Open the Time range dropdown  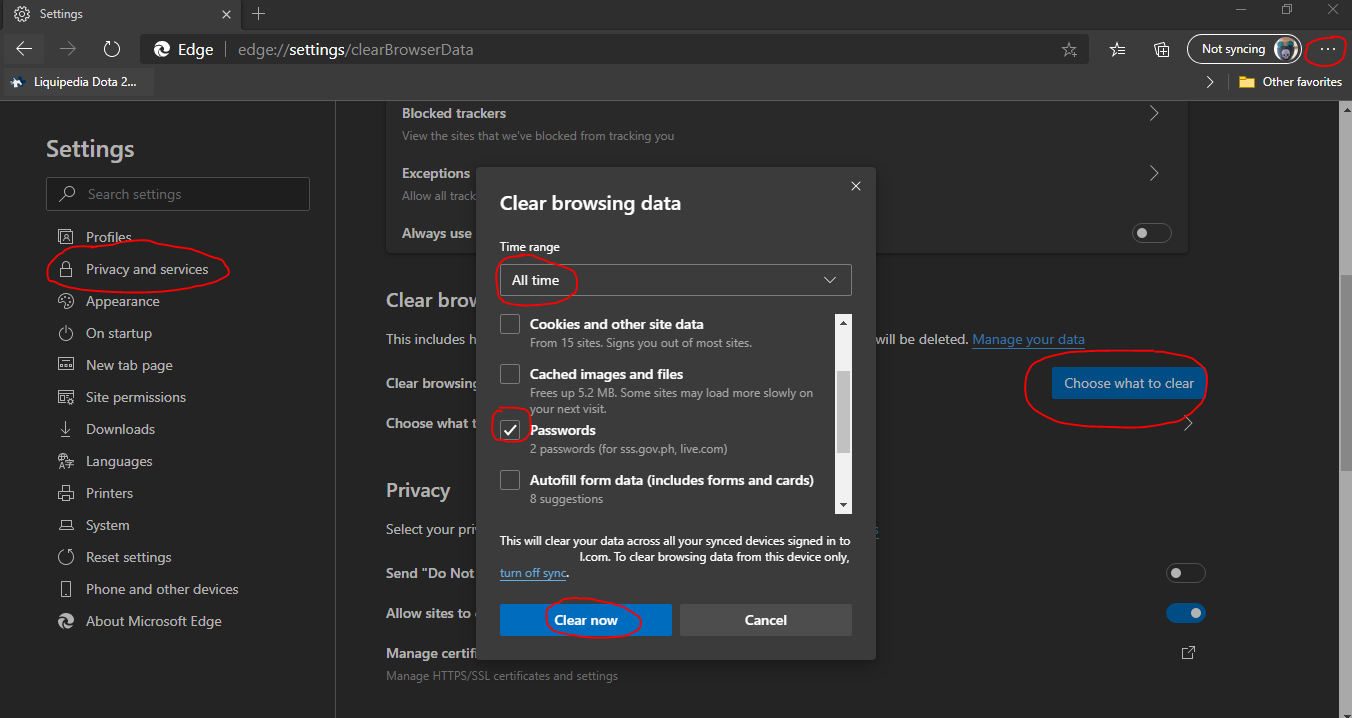pyautogui.click(x=675, y=280)
